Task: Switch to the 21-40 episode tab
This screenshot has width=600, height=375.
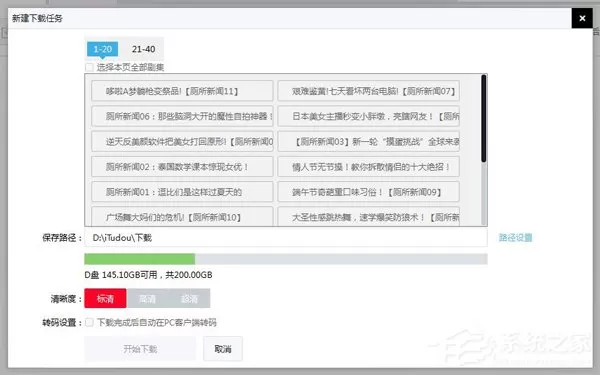Action: tap(143, 49)
